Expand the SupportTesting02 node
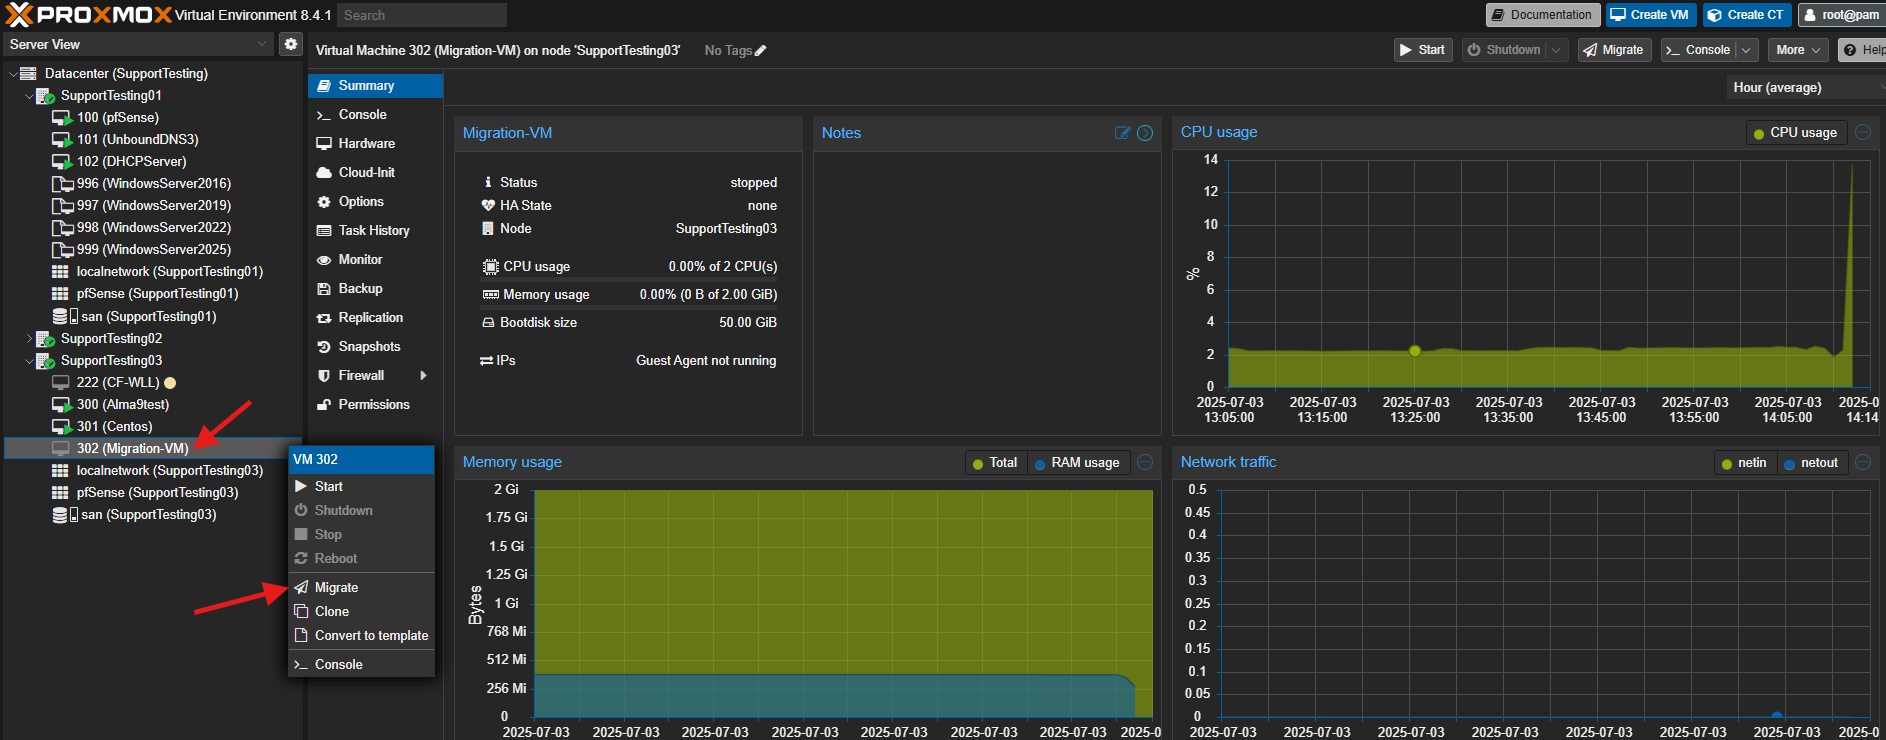1886x740 pixels. point(28,339)
